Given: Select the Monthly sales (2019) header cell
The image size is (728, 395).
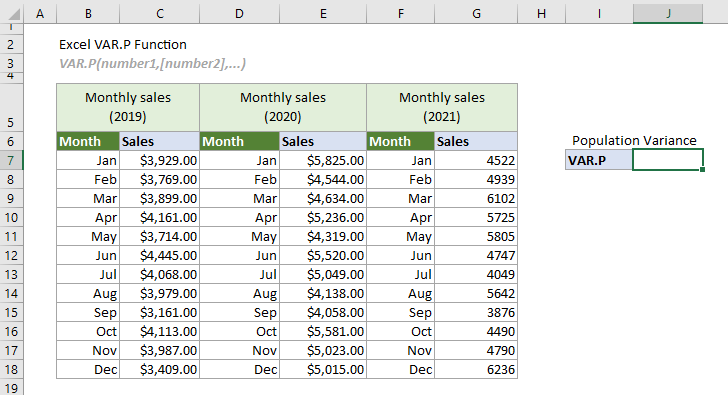Looking at the screenshot, I should coord(128,107).
